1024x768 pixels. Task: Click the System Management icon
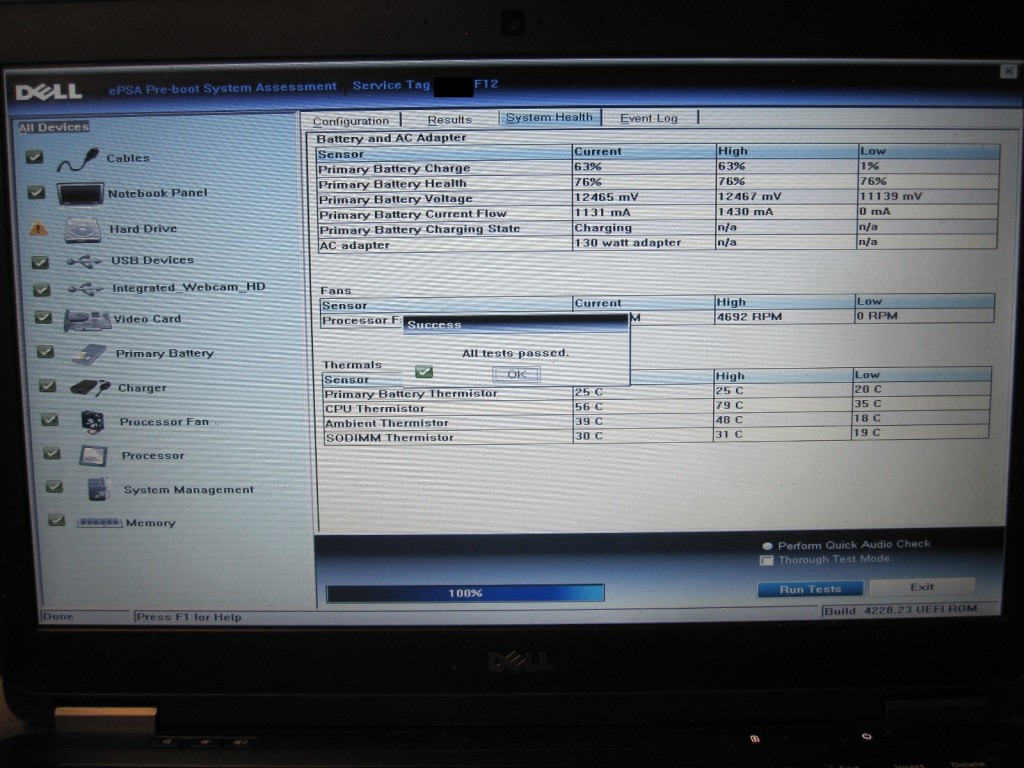[x=98, y=489]
